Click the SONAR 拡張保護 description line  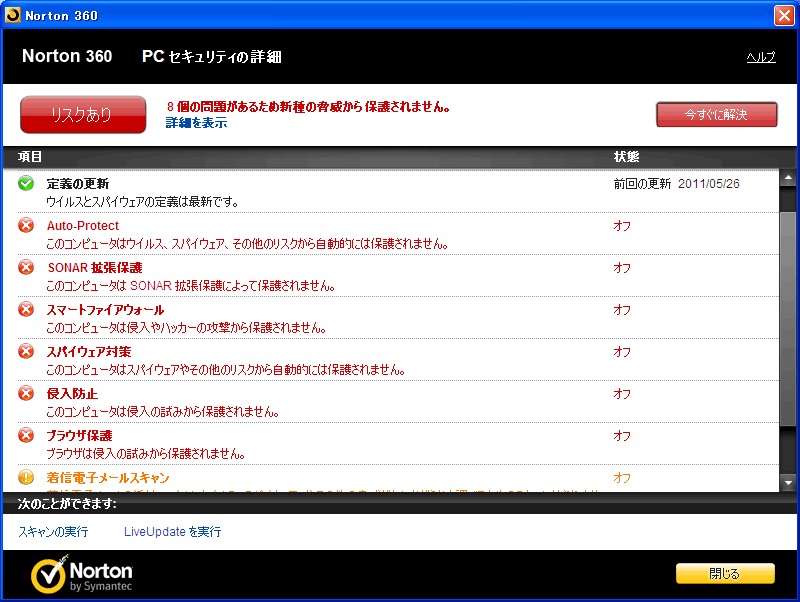191,286
